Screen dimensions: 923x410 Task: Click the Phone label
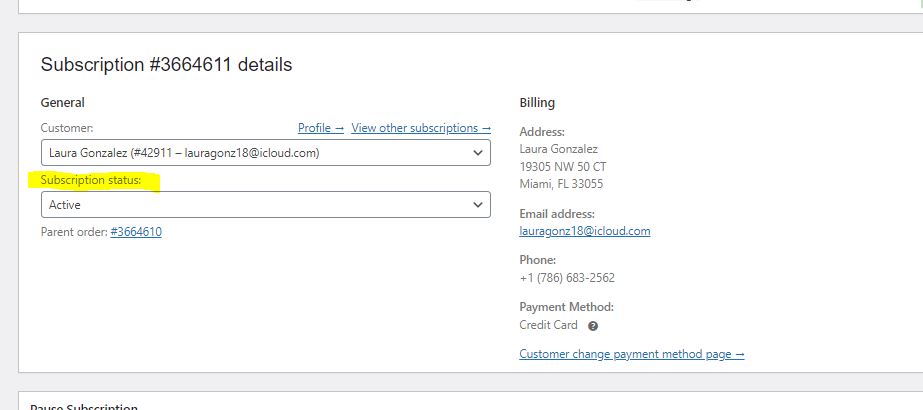pyautogui.click(x=537, y=259)
